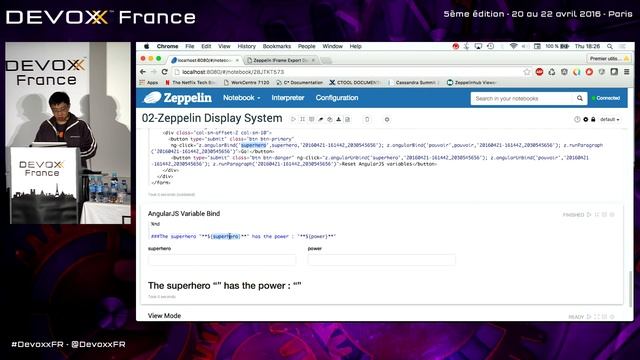Open the AirPlay display menu icon
This screenshot has height=360, width=640.
coord(478,47)
